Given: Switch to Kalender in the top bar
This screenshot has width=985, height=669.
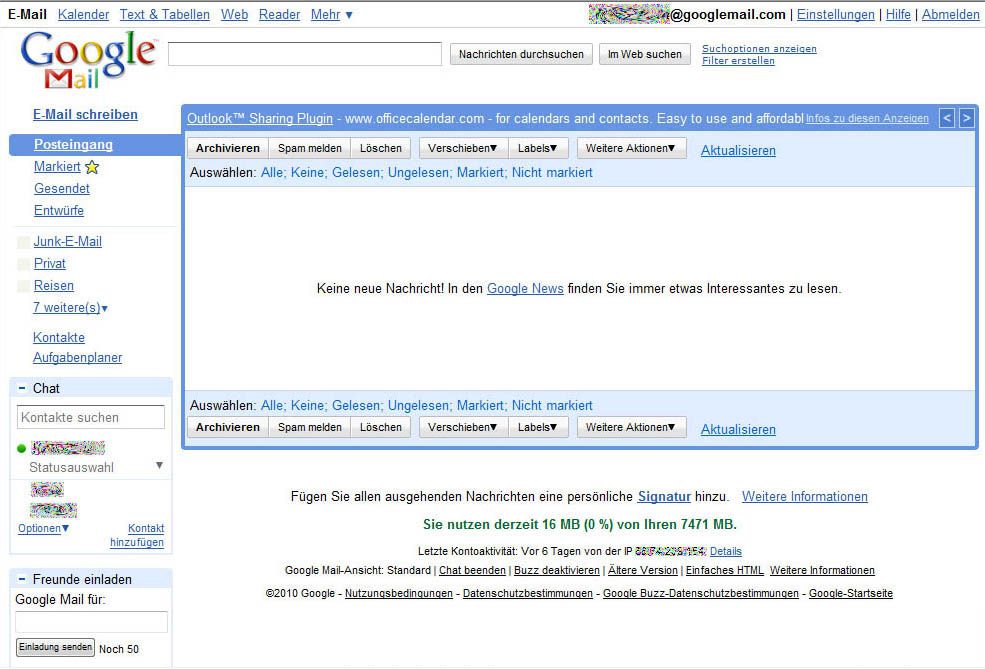Looking at the screenshot, I should tap(83, 14).
